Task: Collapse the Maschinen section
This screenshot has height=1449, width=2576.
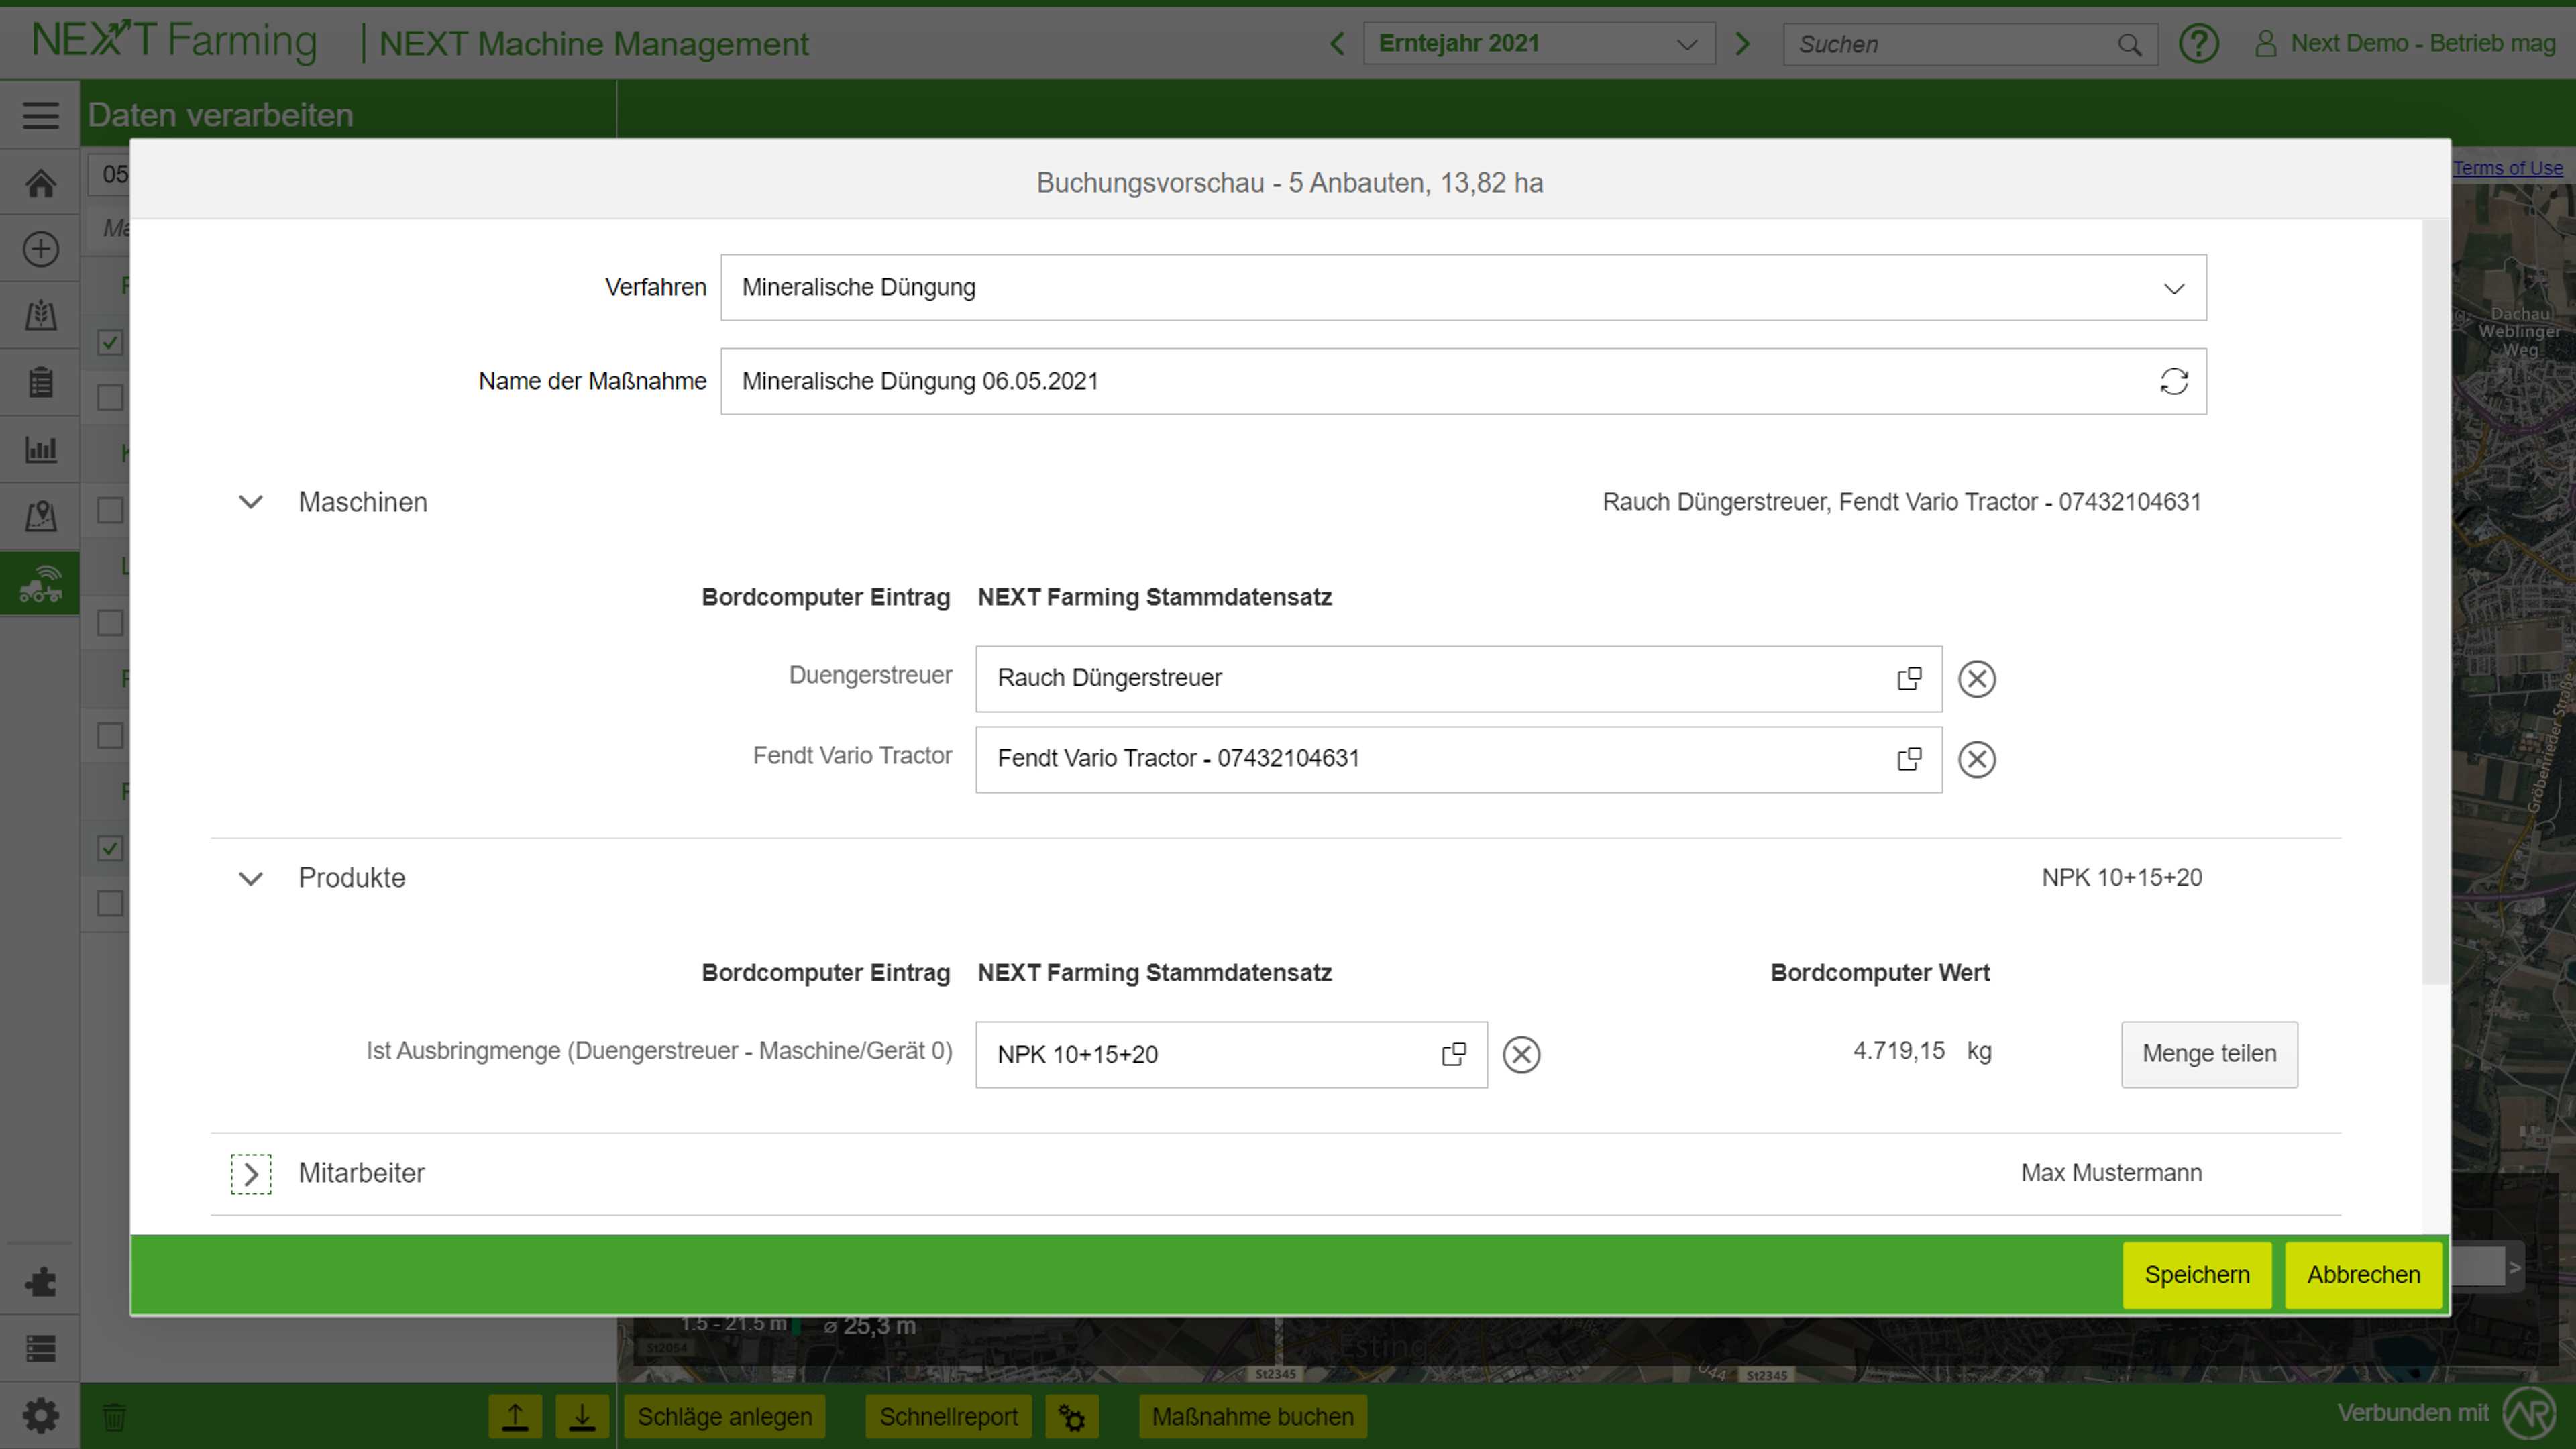Action: 251,502
